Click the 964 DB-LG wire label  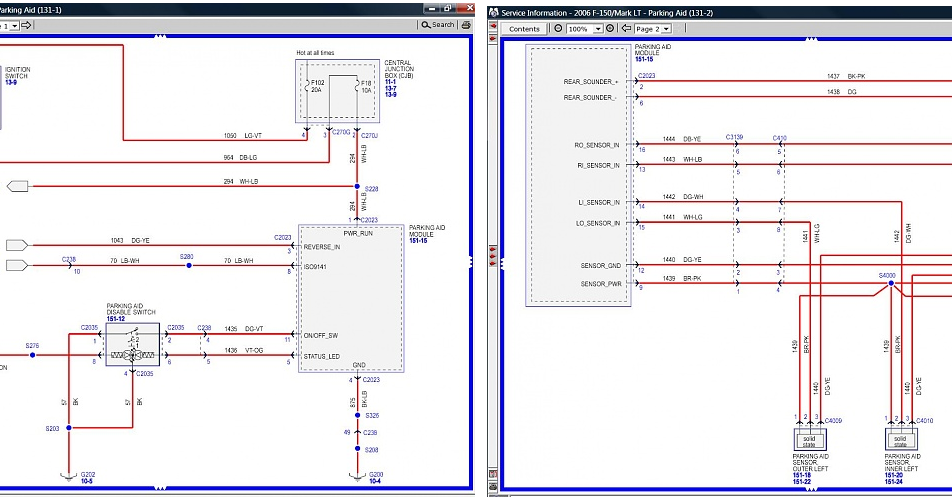[240, 158]
